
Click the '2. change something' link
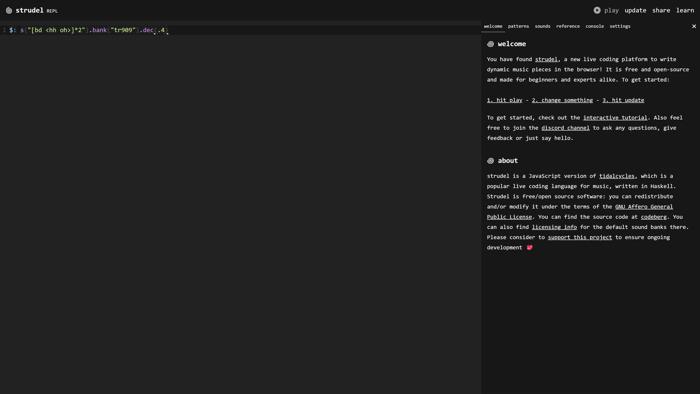click(x=562, y=100)
